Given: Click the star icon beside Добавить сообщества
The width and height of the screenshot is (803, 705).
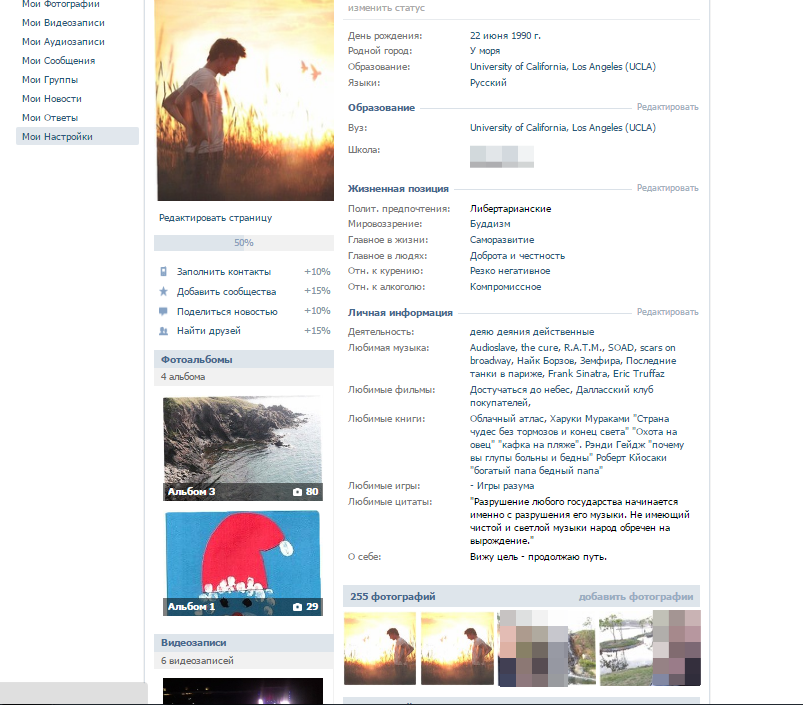Looking at the screenshot, I should coord(163,292).
